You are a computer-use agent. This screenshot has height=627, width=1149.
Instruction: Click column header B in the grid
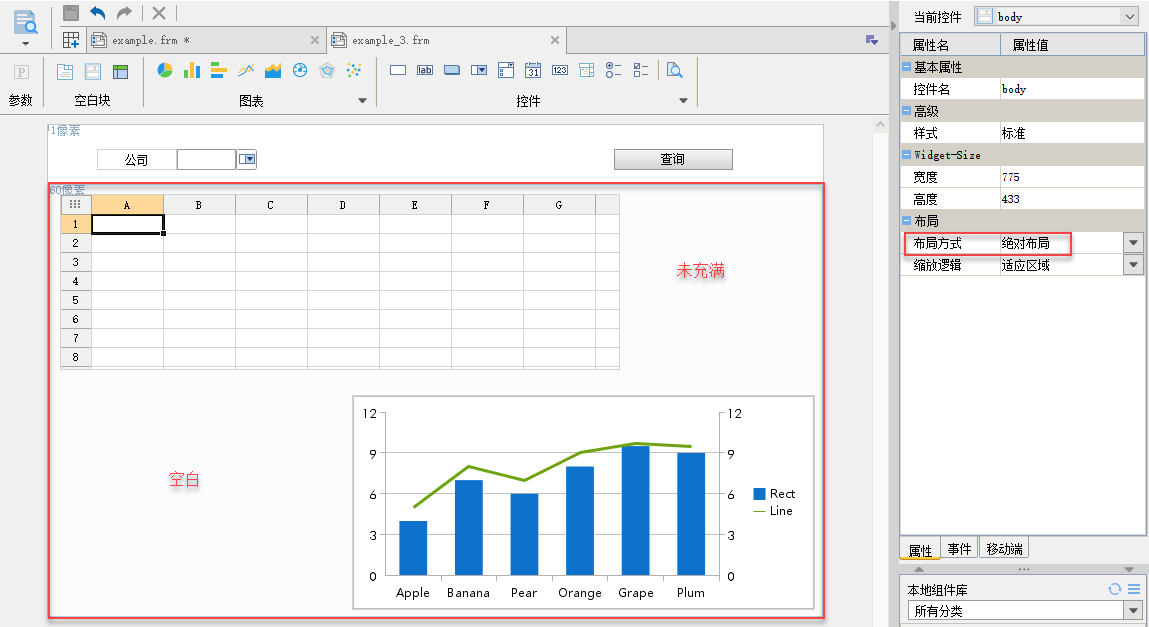199,205
